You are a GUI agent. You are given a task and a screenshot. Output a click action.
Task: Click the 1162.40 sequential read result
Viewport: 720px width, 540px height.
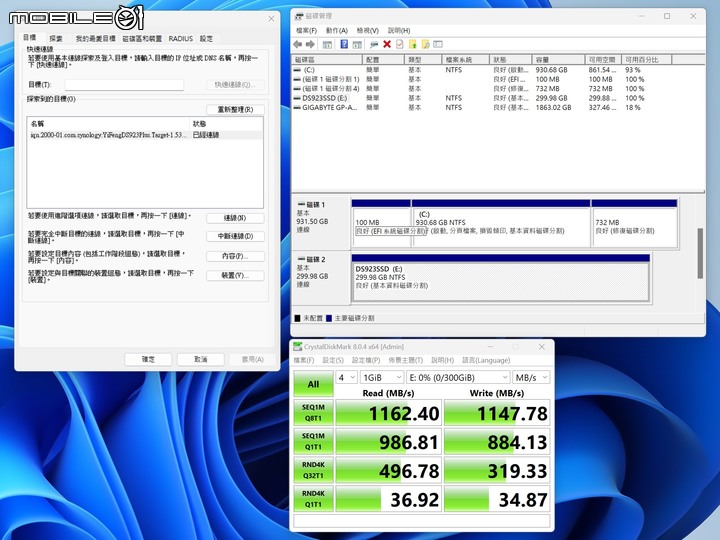pyautogui.click(x=389, y=413)
